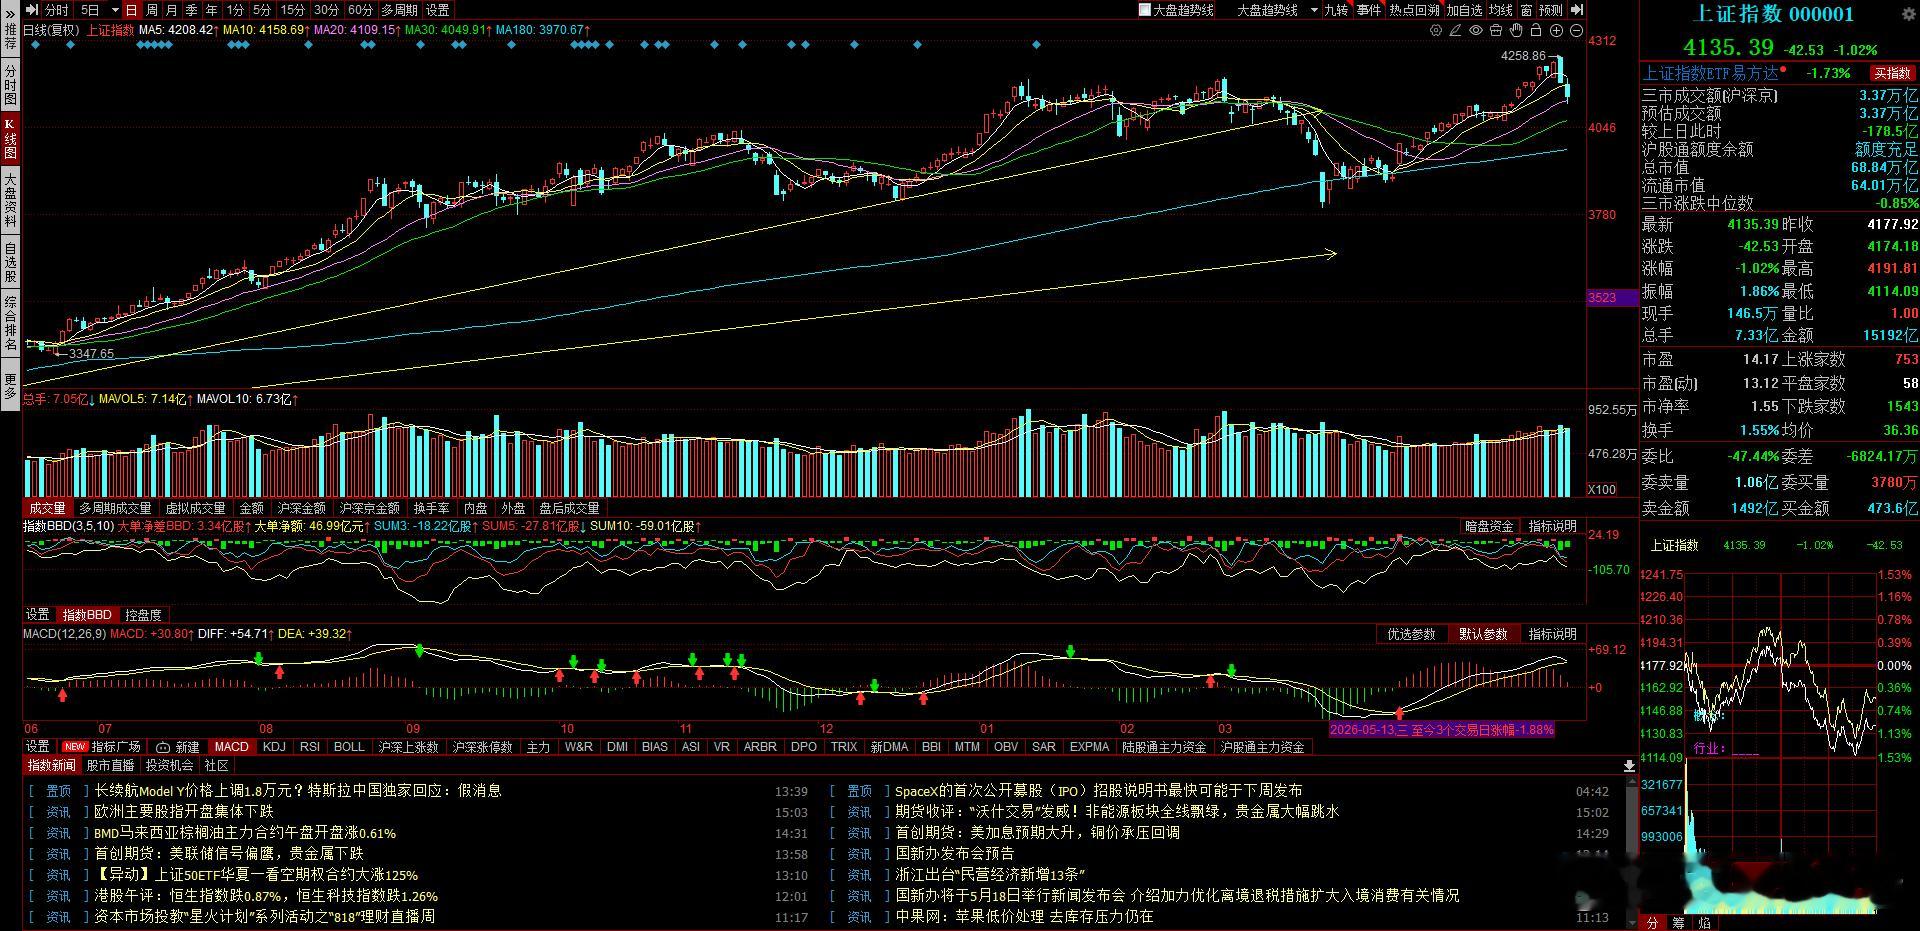This screenshot has width=1920, height=931.
Task: Open news about SpaceX IPO招股说明书
Action: pos(1098,791)
